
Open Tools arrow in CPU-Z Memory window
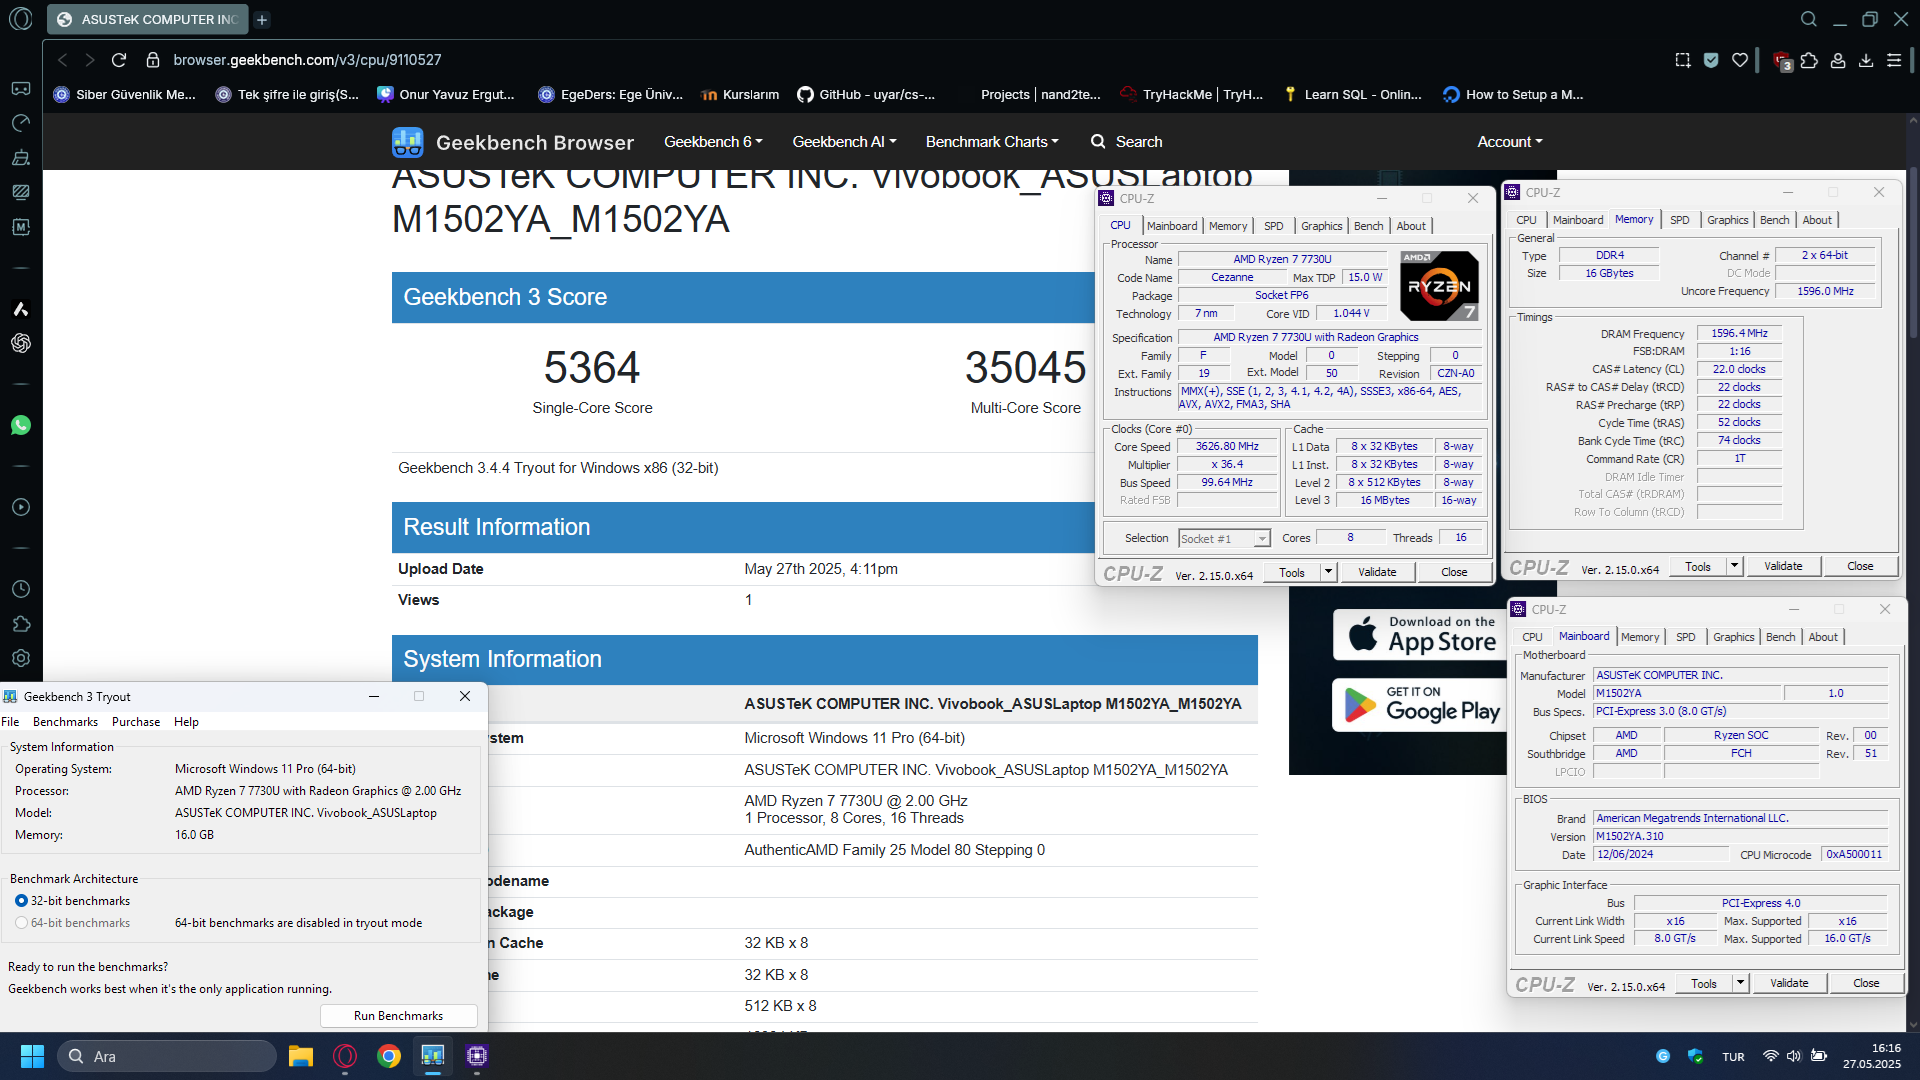click(1734, 566)
